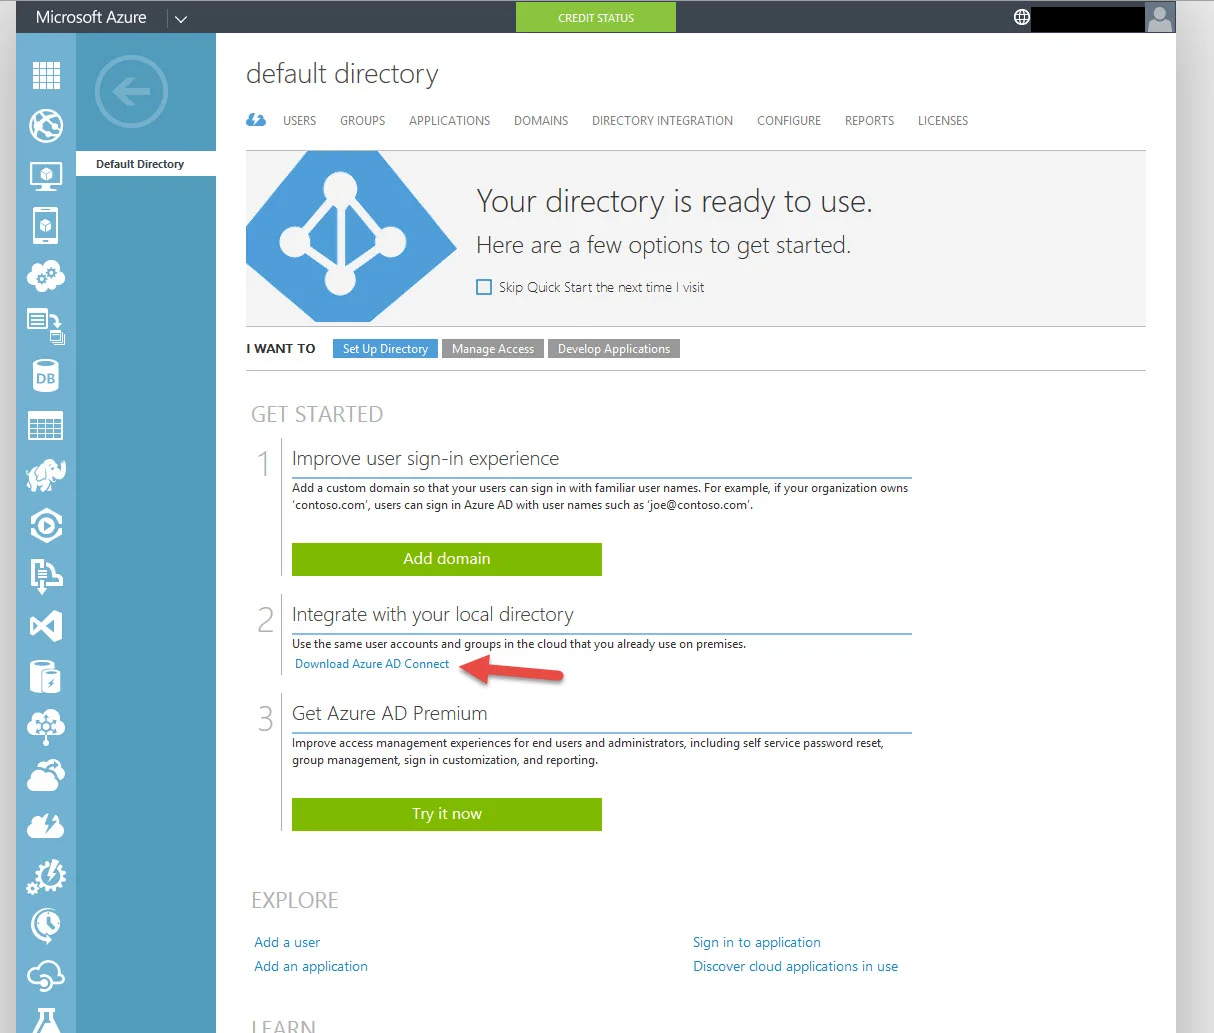Open Recovery Services double-cloud icon in sidebar

tap(46, 776)
